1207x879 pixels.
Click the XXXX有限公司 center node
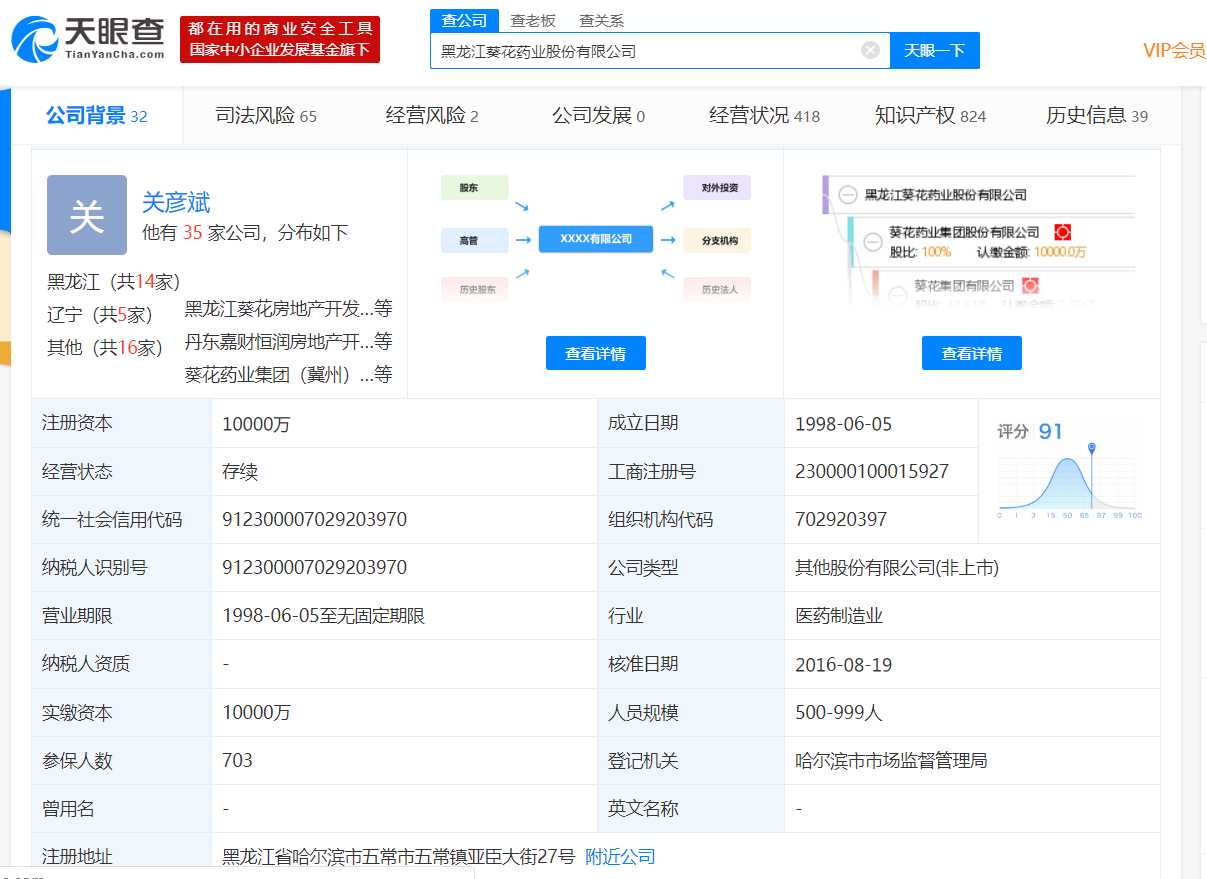[x=596, y=239]
